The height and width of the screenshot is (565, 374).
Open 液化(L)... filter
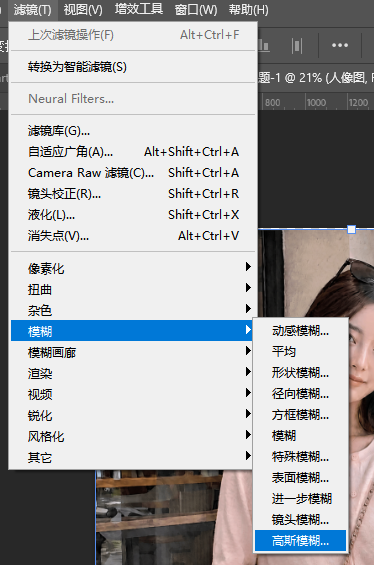click(133, 215)
